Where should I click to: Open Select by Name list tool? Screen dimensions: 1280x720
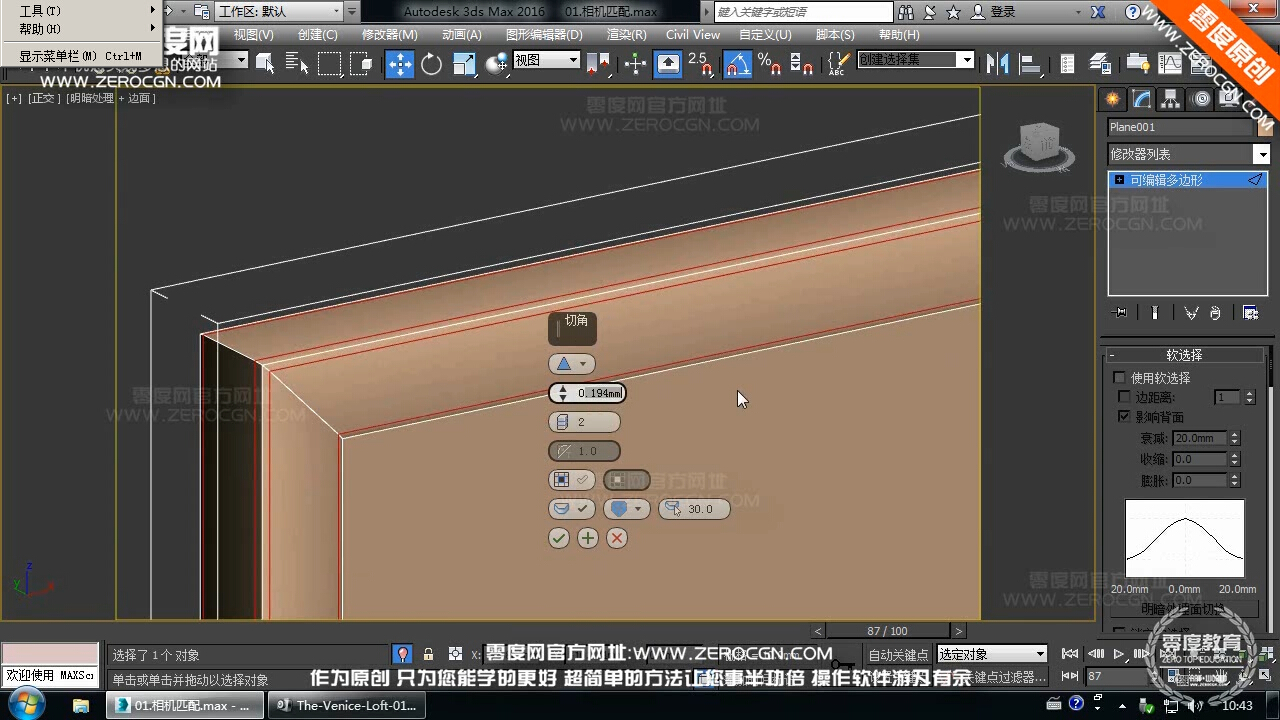point(297,64)
